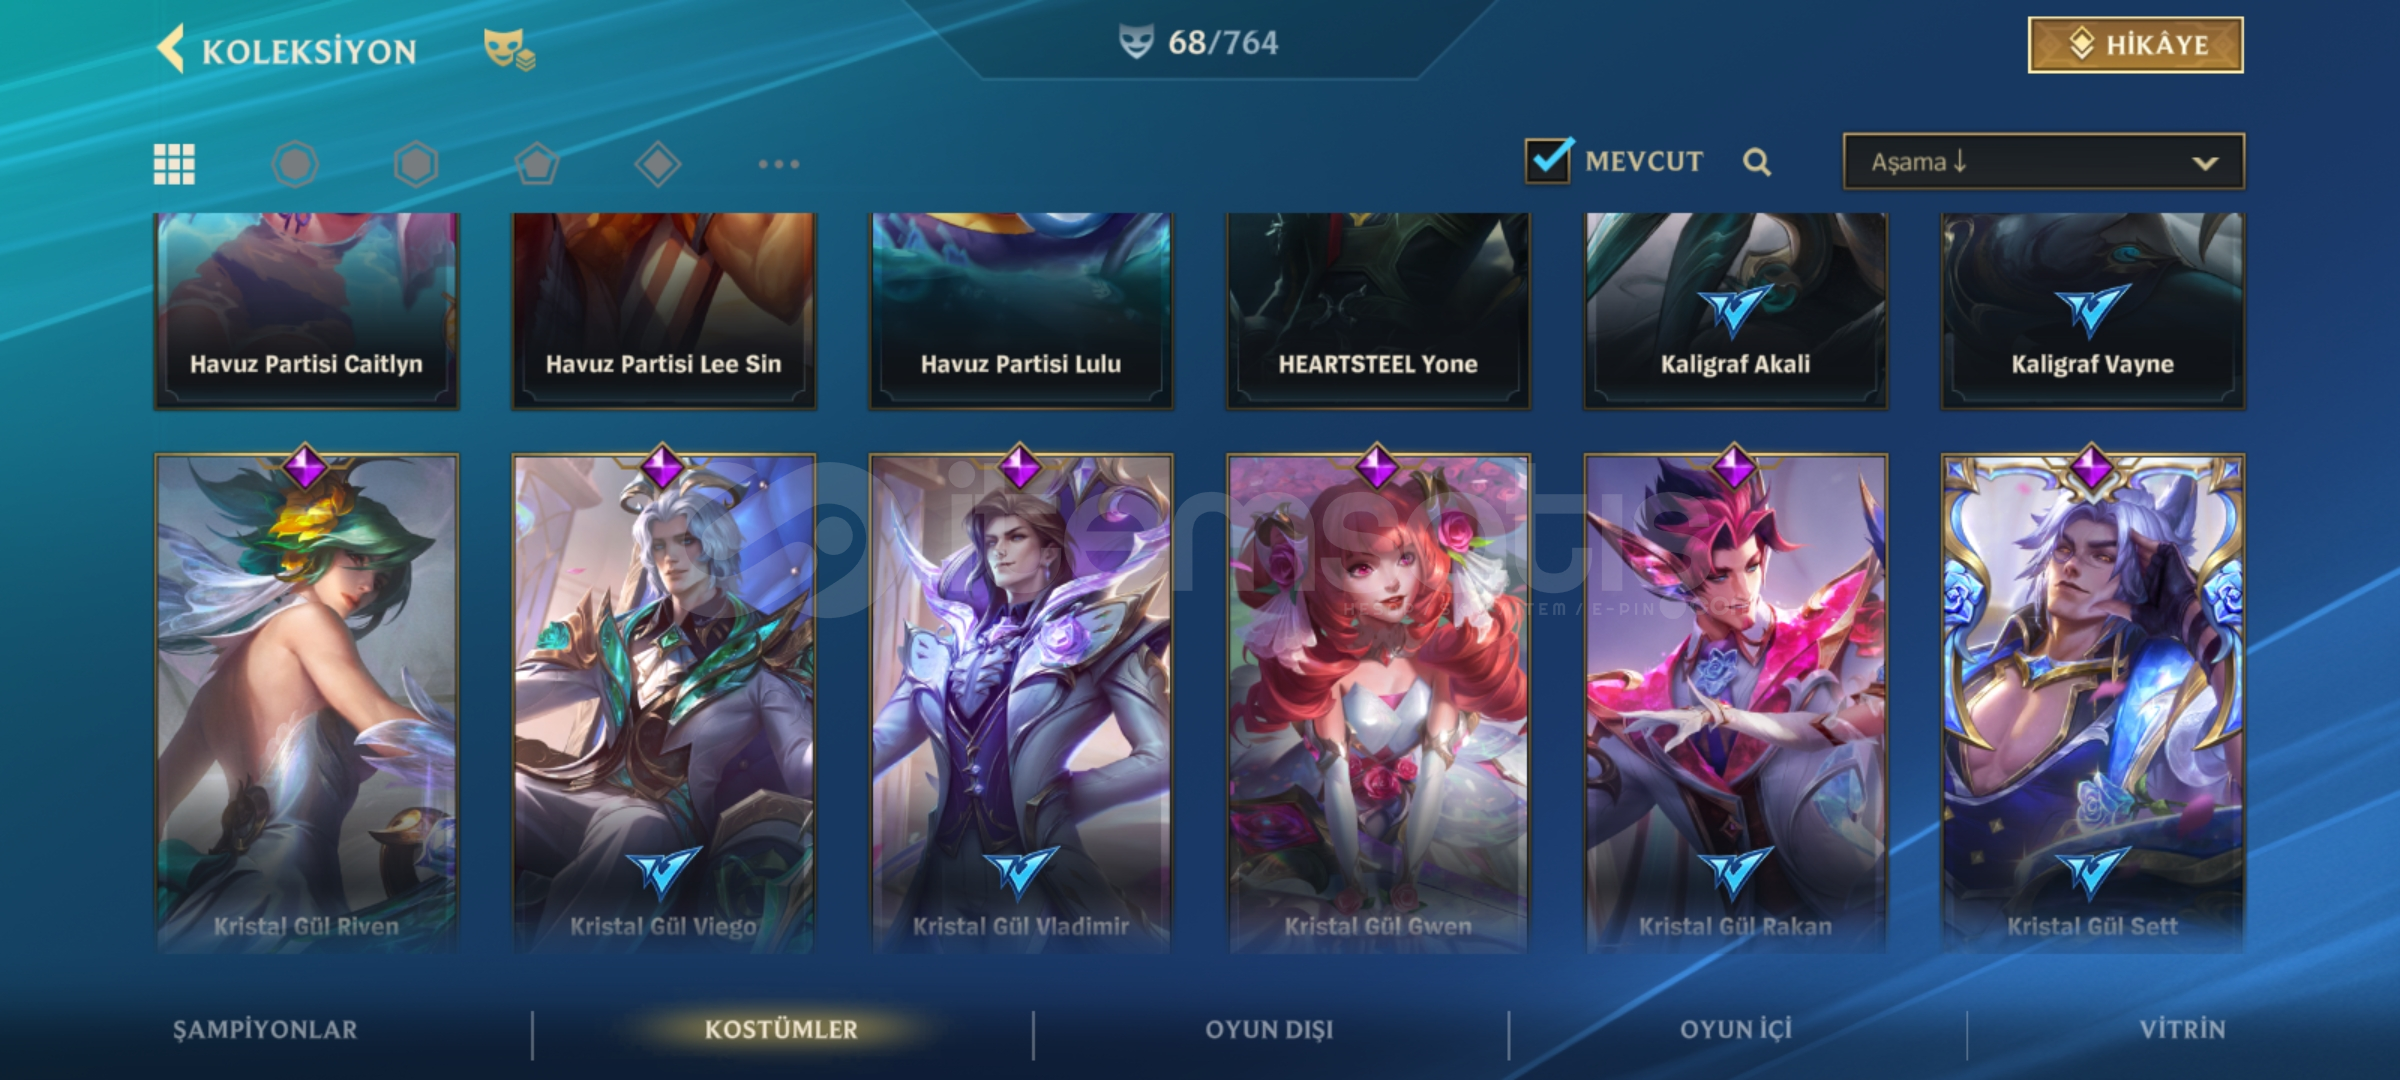This screenshot has width=2400, height=1080.
Task: Open the Kristal Gül Sett skin card
Action: (x=2093, y=702)
